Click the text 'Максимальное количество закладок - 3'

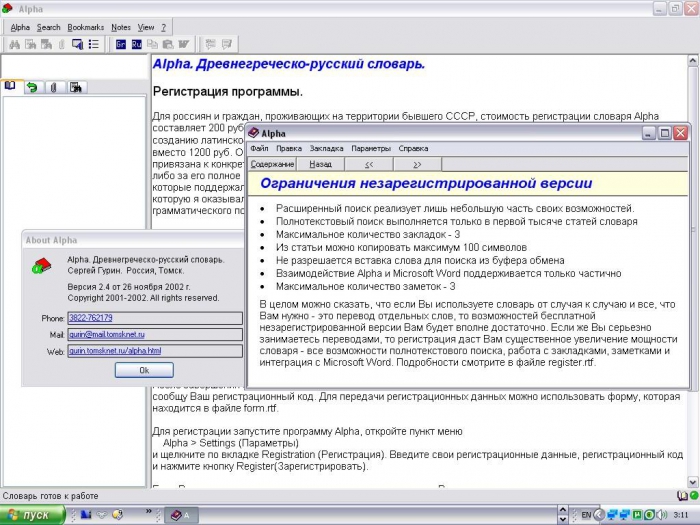pyautogui.click(x=368, y=234)
